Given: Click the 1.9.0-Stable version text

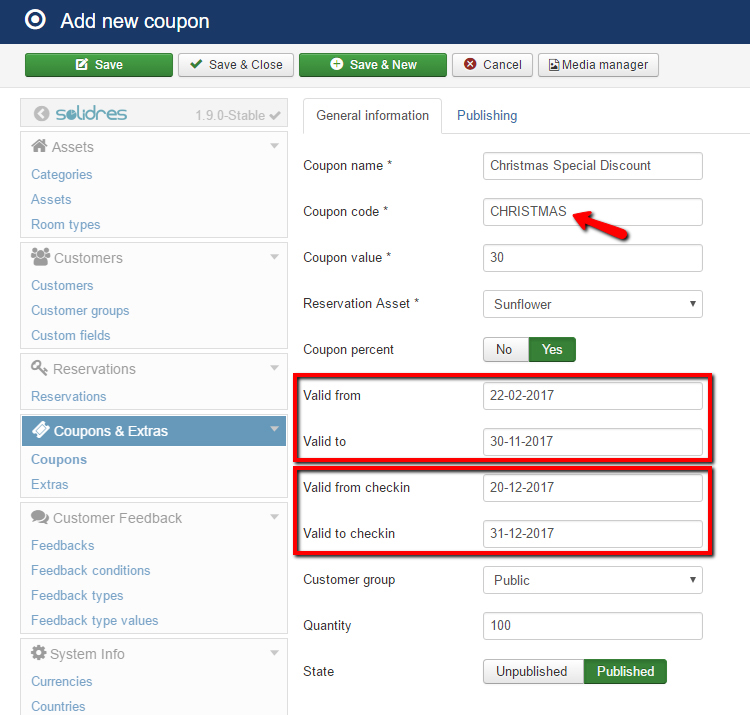Looking at the screenshot, I should [x=230, y=115].
